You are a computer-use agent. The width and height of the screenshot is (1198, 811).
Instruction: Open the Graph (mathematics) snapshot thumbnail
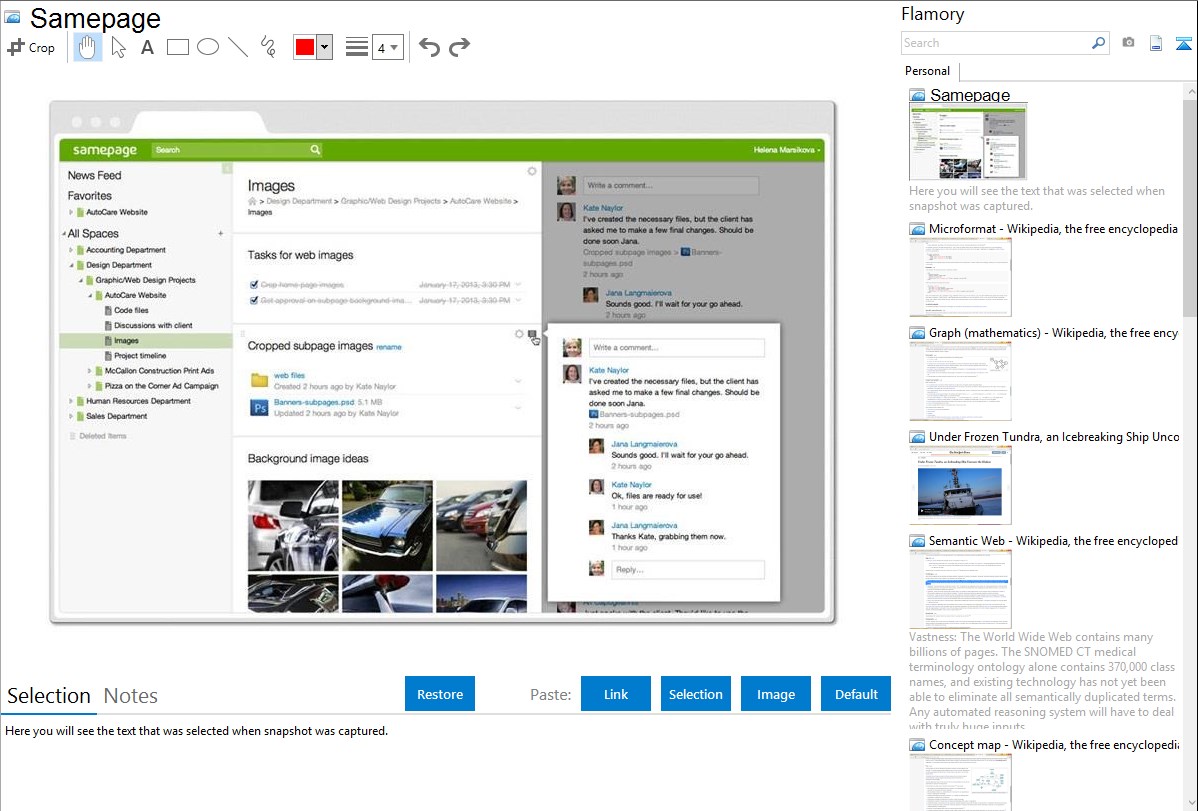pyautogui.click(x=960, y=381)
